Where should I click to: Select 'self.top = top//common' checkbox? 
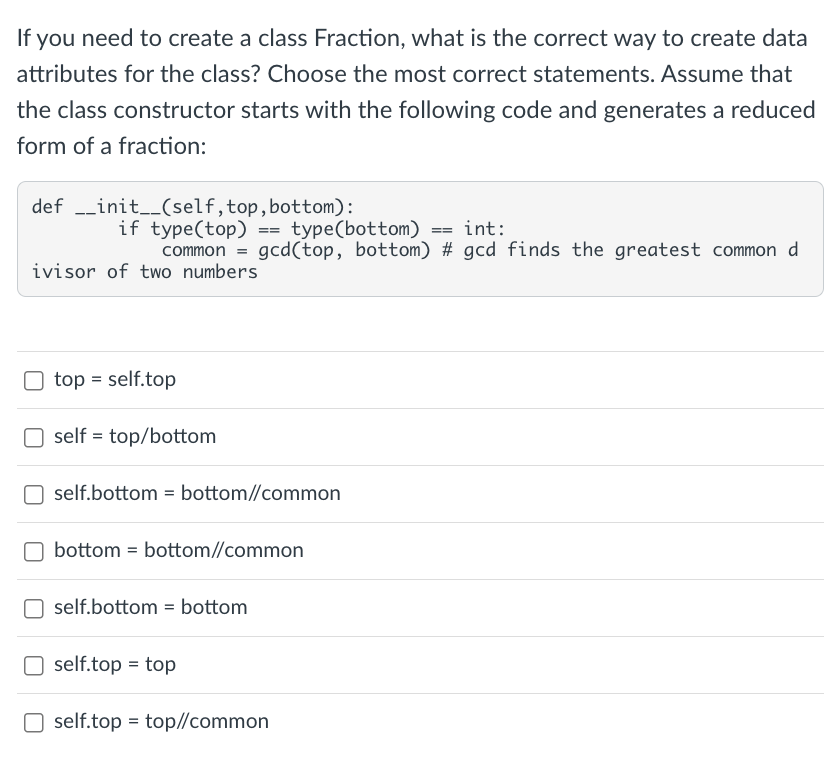tap(33, 722)
